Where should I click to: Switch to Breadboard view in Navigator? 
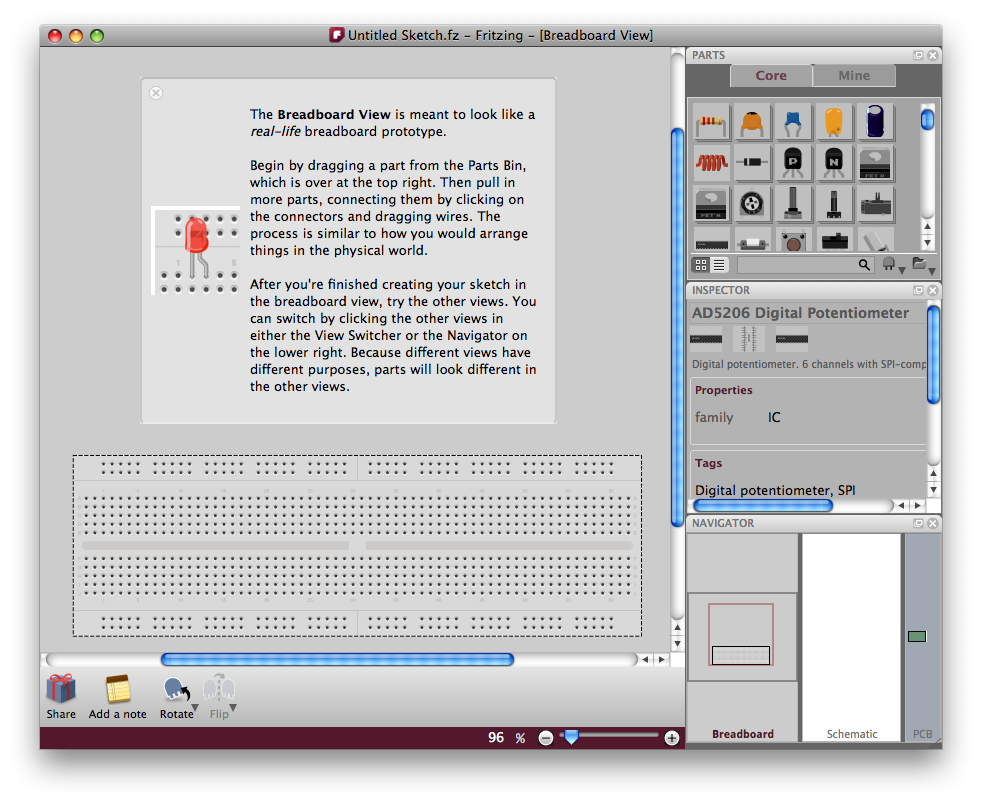coord(743,637)
